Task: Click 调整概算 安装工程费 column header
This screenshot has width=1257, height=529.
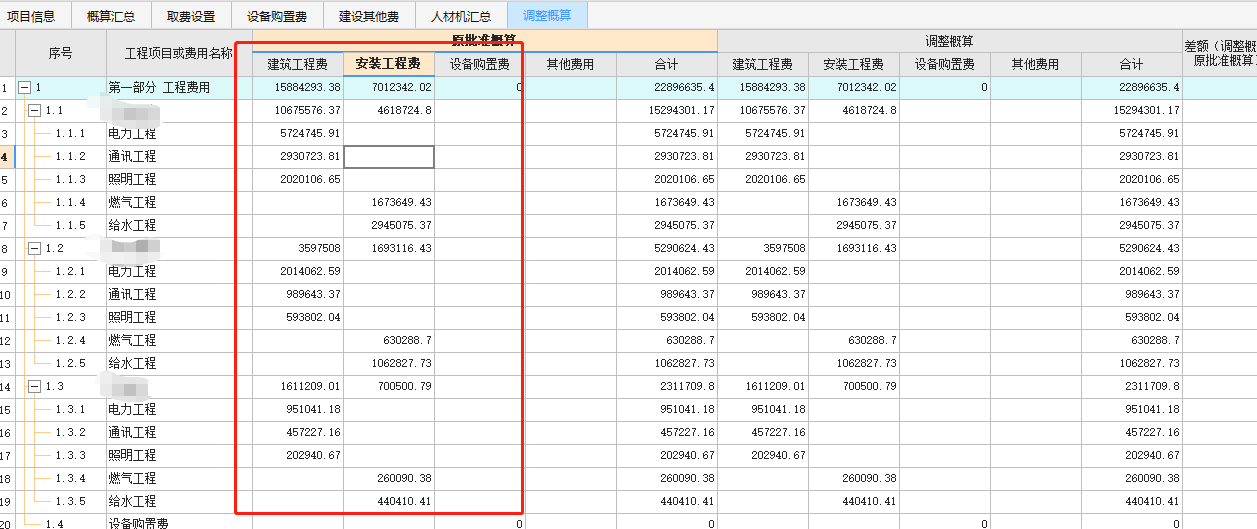Action: [854, 64]
